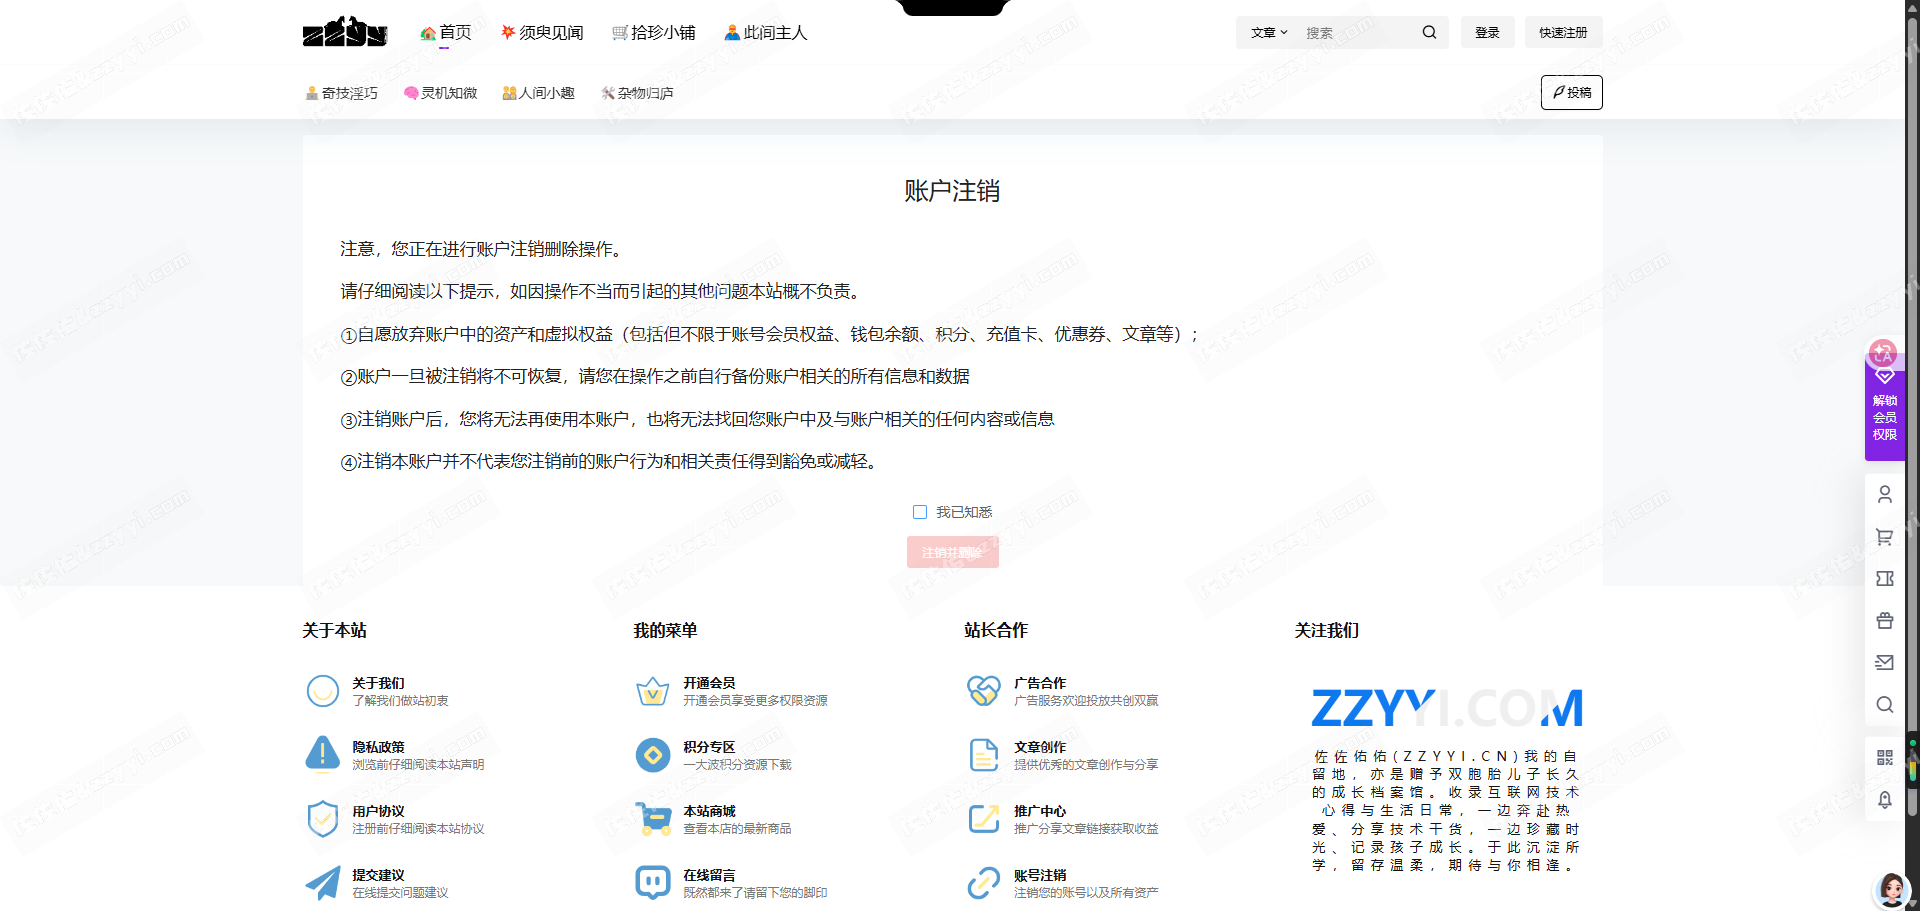
Task: Click the 关于我们 smiley circle icon
Action: [323, 691]
